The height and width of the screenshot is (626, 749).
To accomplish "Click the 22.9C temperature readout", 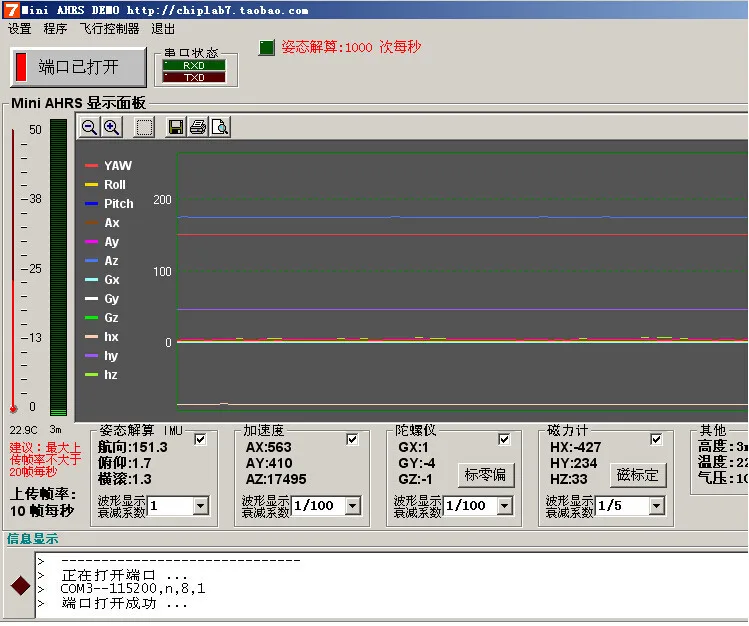I will click(23, 430).
